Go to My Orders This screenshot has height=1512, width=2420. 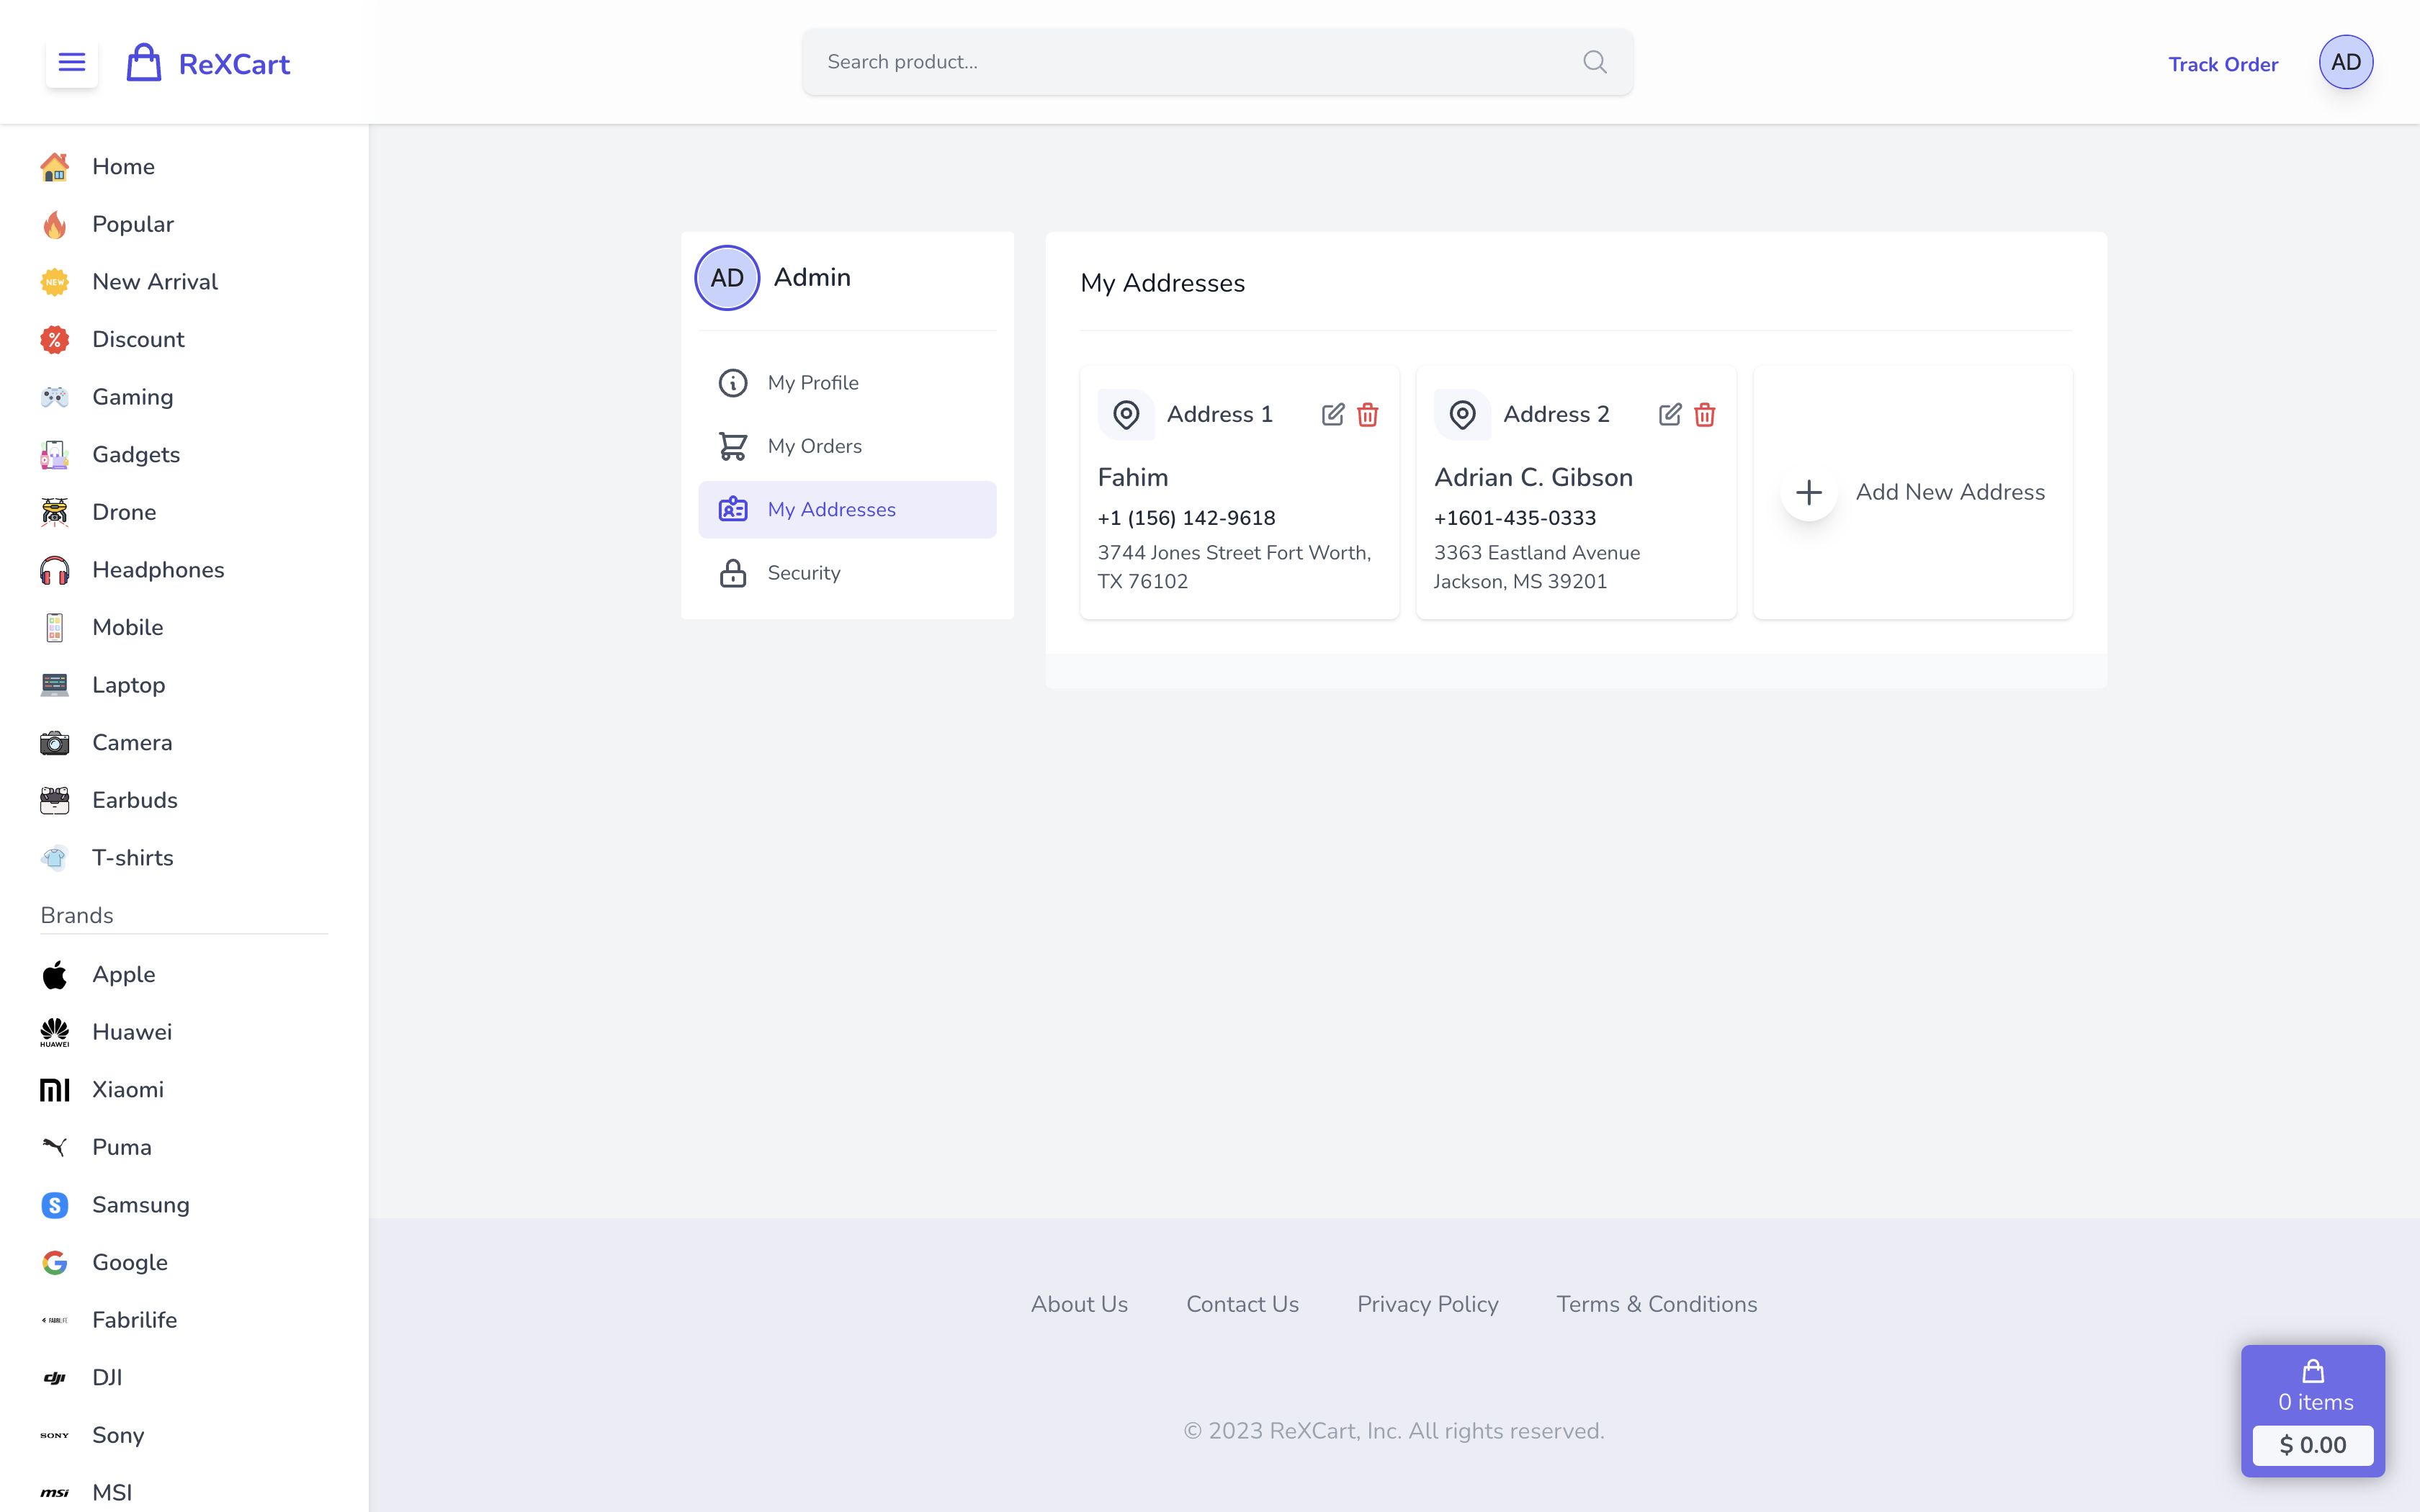point(814,446)
